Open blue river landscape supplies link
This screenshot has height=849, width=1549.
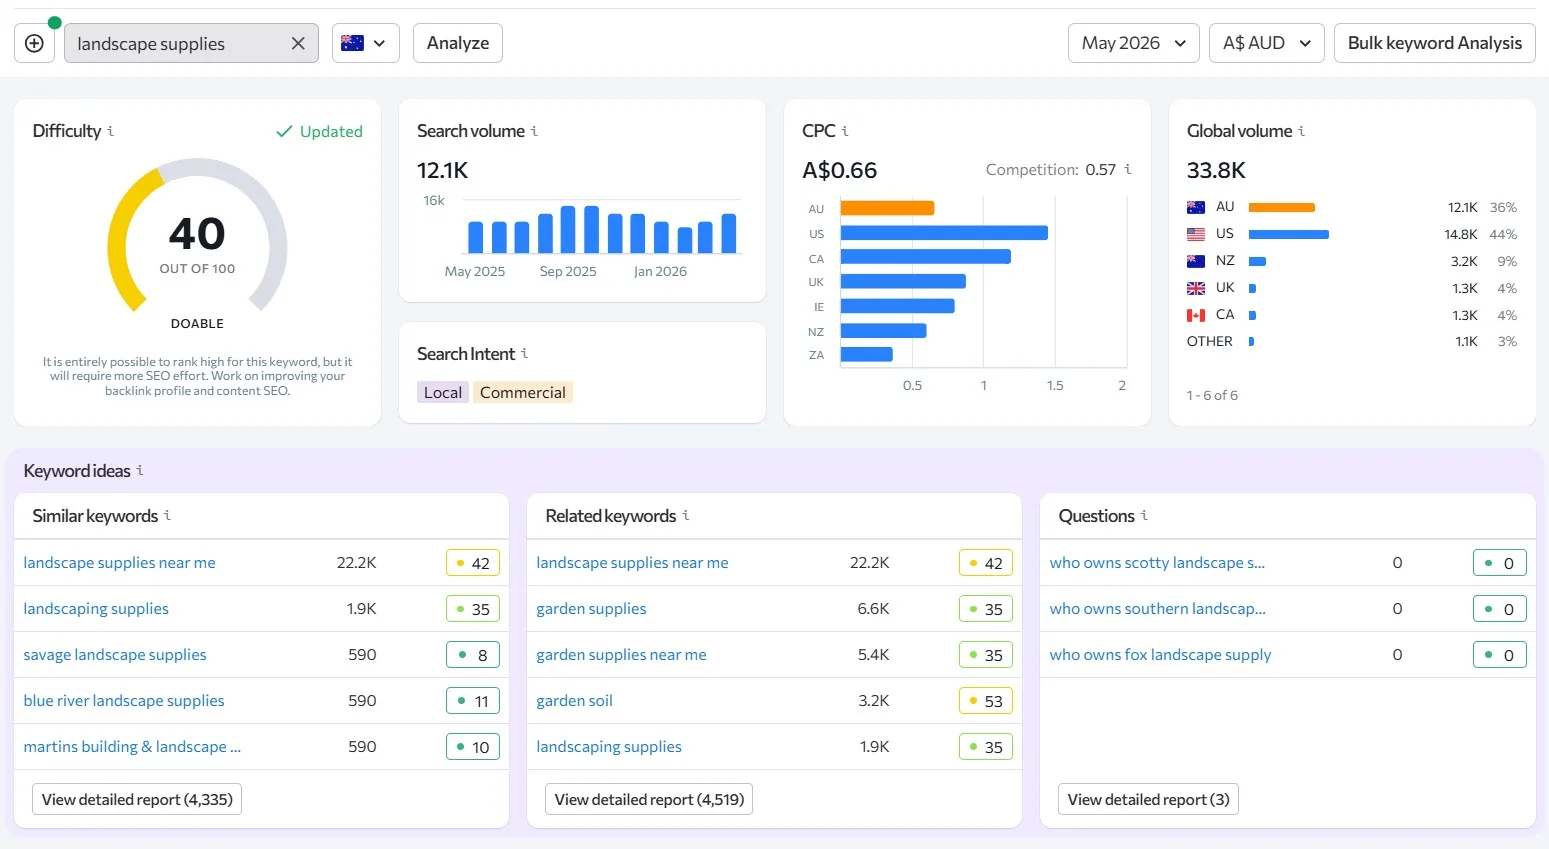[124, 701]
